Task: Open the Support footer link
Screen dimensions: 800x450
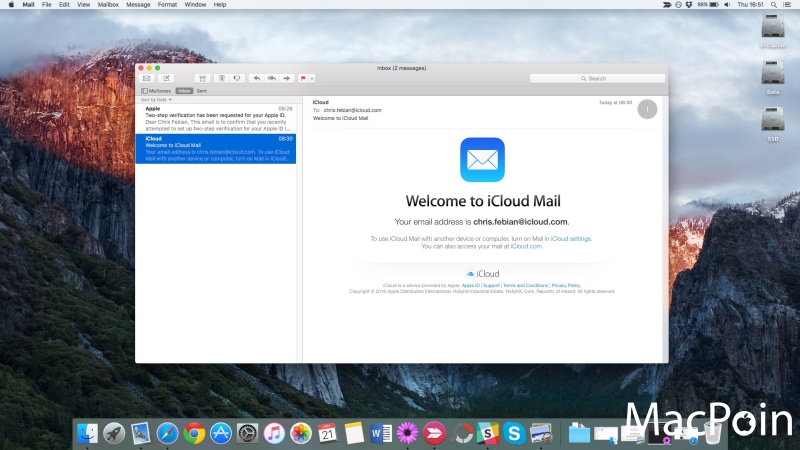Action: click(x=491, y=285)
